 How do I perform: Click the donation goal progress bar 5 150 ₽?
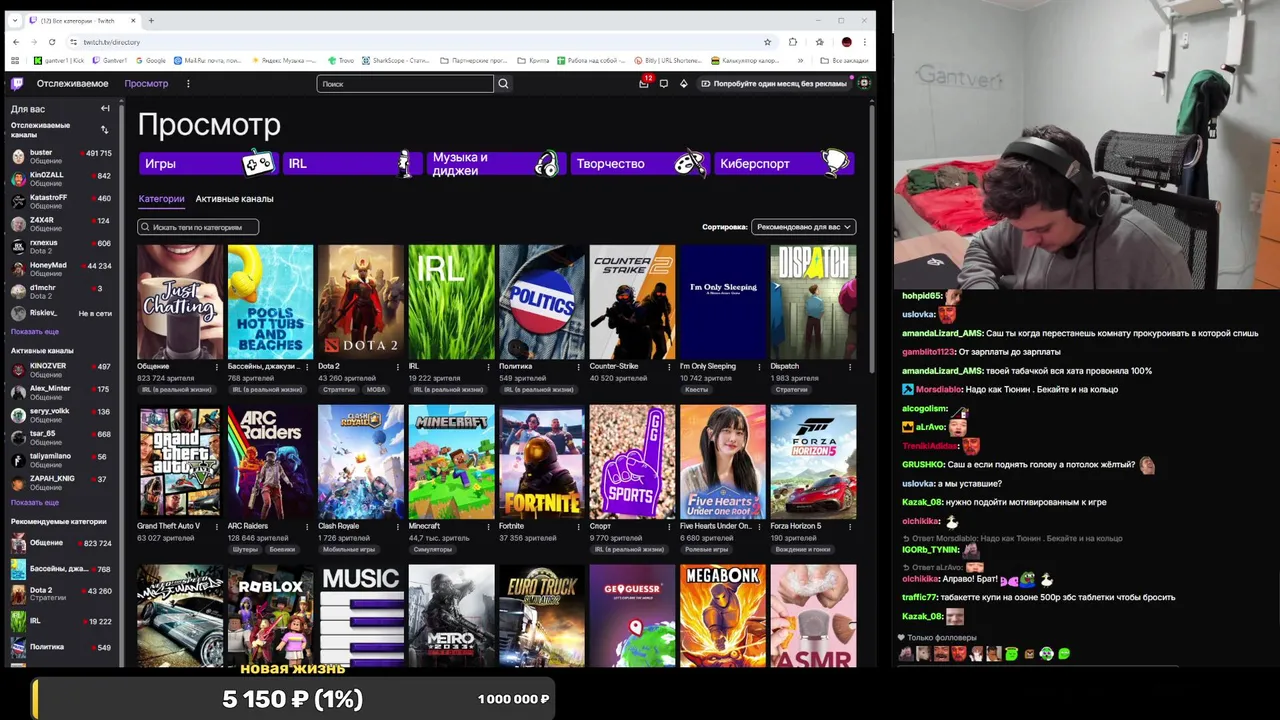(295, 699)
